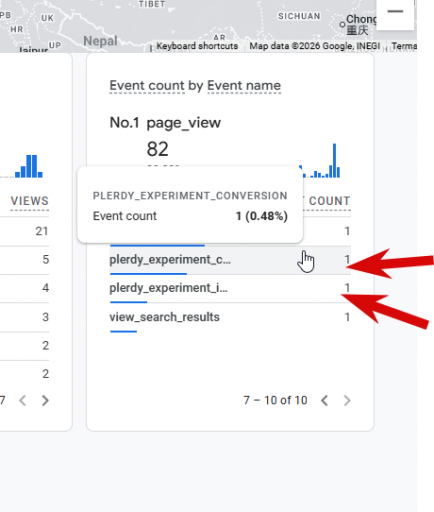434x512 pixels.
Task: Zoom out the map with minus button
Action: point(395,12)
